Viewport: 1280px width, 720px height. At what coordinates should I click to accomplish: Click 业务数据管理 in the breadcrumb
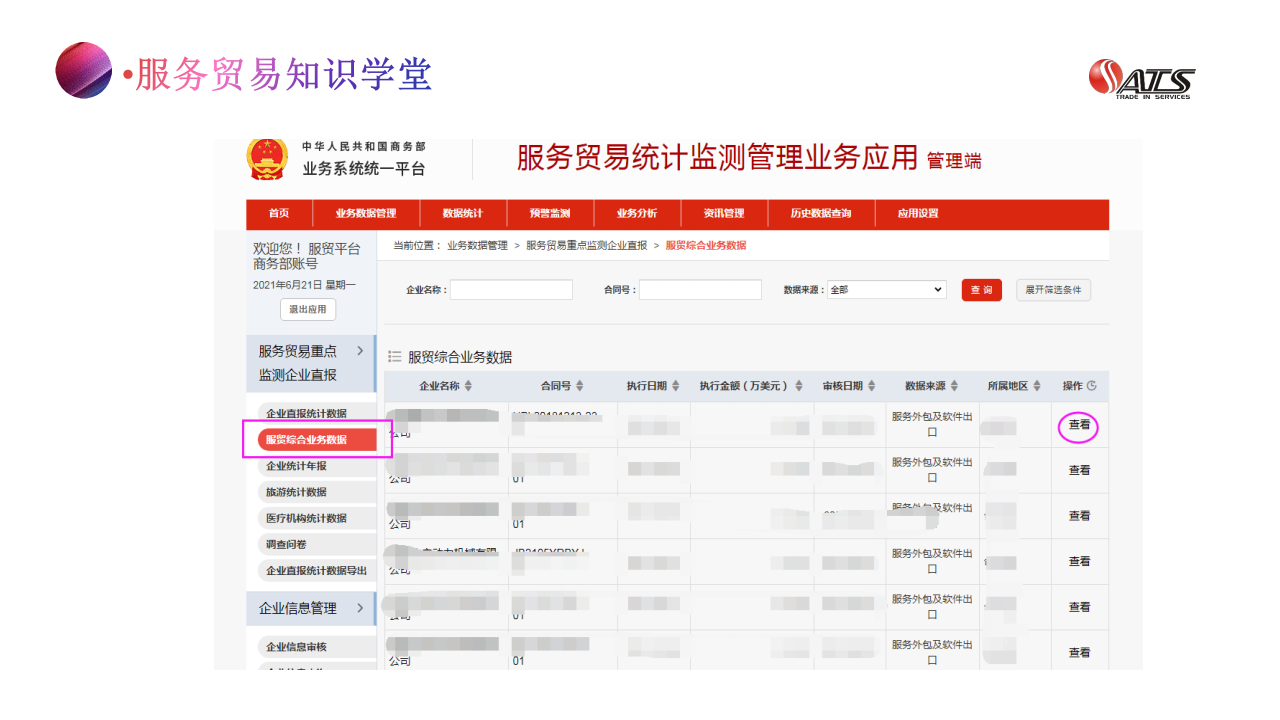[x=477, y=246]
